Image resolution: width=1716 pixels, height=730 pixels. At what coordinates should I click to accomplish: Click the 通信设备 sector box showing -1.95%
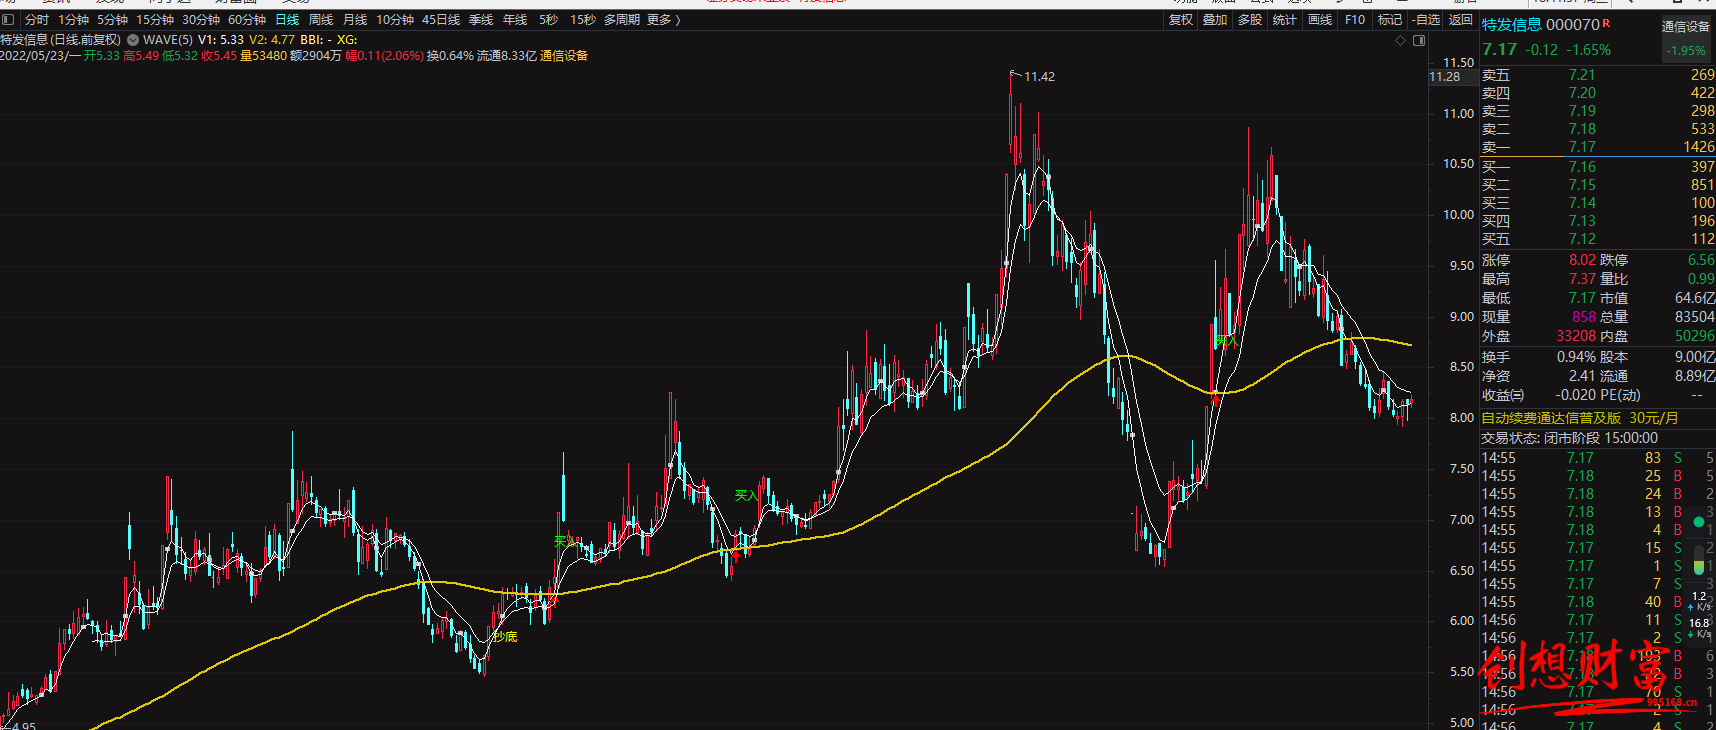[1686, 39]
